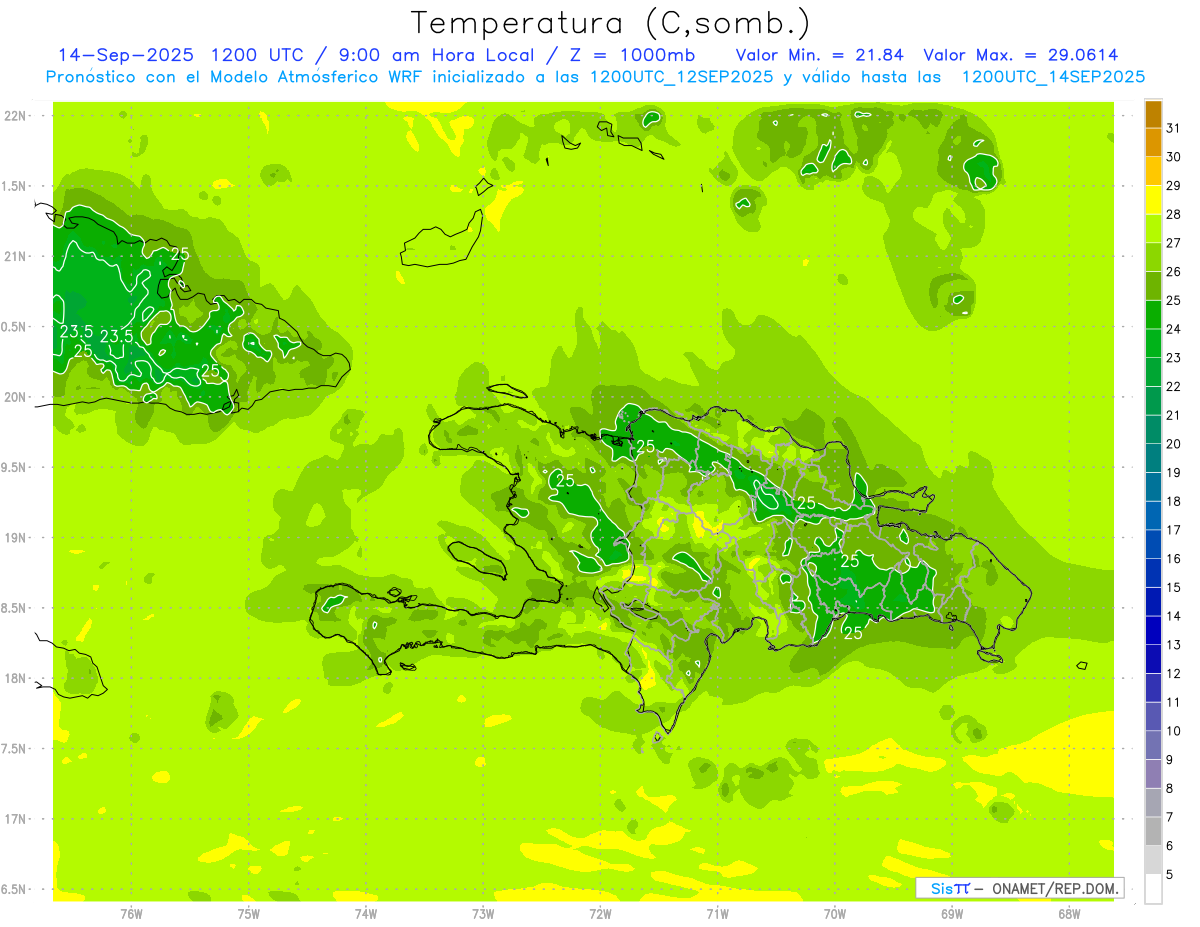Click the '9.5N' latitude axis label

[15, 467]
